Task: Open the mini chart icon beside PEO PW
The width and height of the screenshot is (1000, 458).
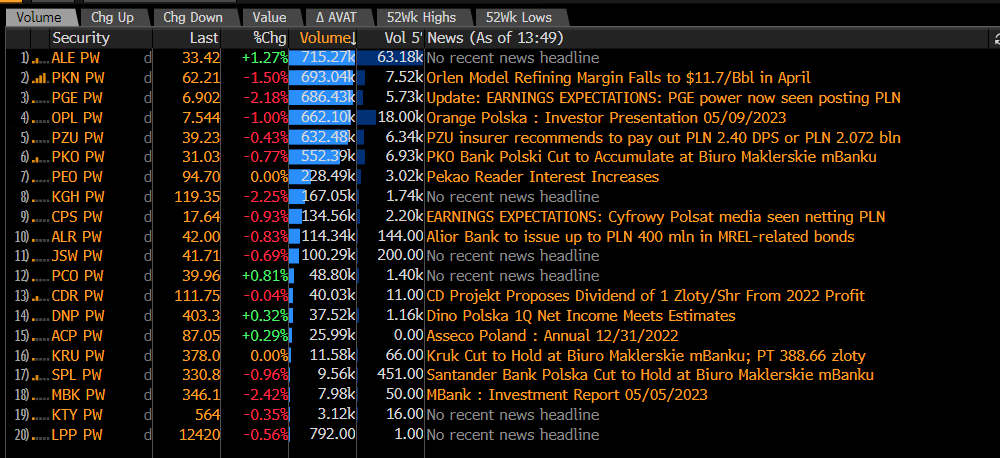Action: [x=40, y=177]
